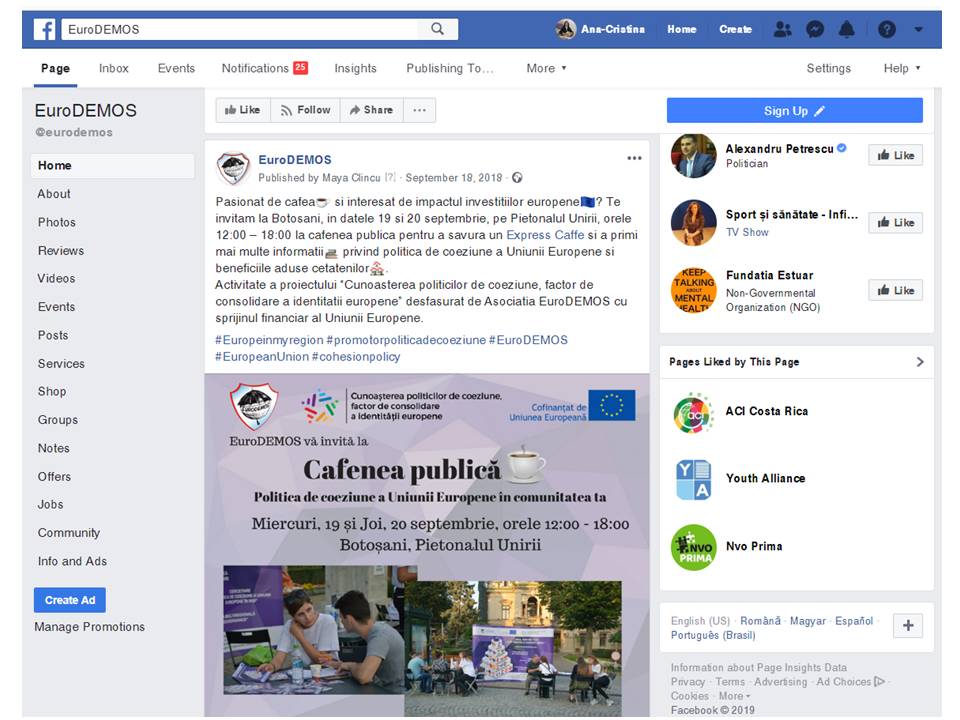The image size is (960, 720).
Task: Click the EuroDEMOS search input field
Action: (x=240, y=29)
